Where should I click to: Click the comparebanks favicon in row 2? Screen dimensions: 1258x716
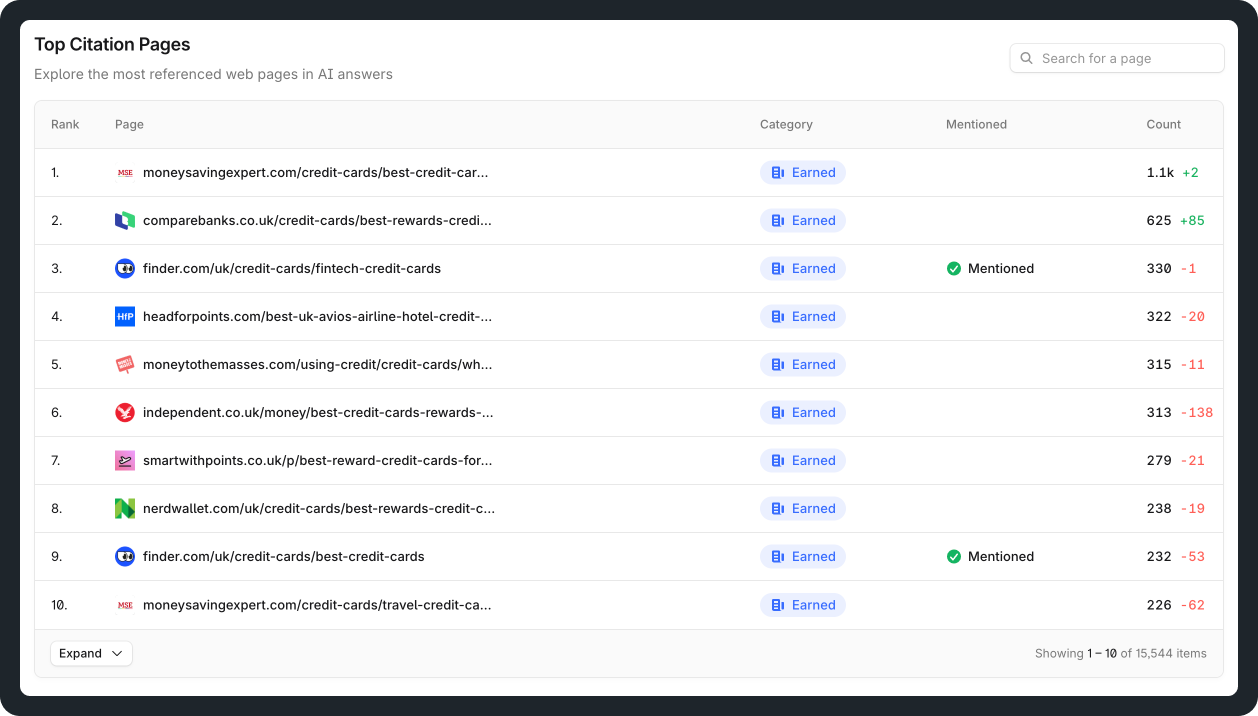coord(125,221)
